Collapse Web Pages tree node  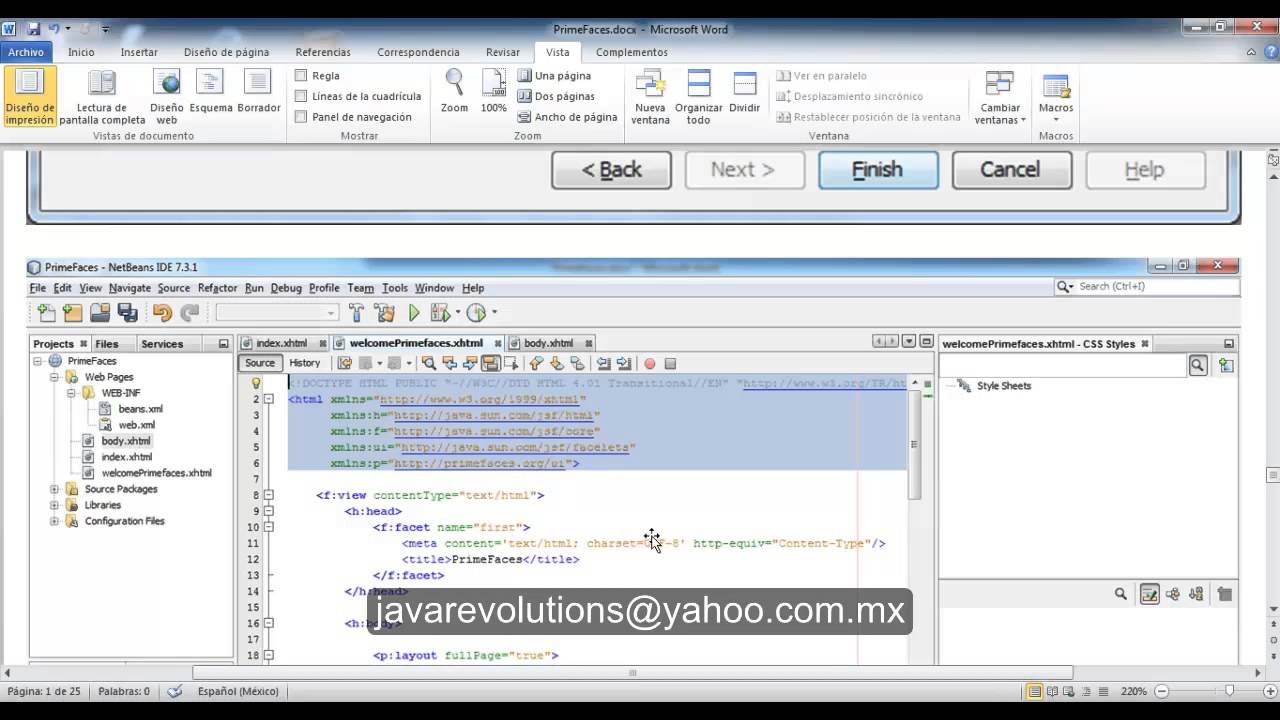point(54,377)
